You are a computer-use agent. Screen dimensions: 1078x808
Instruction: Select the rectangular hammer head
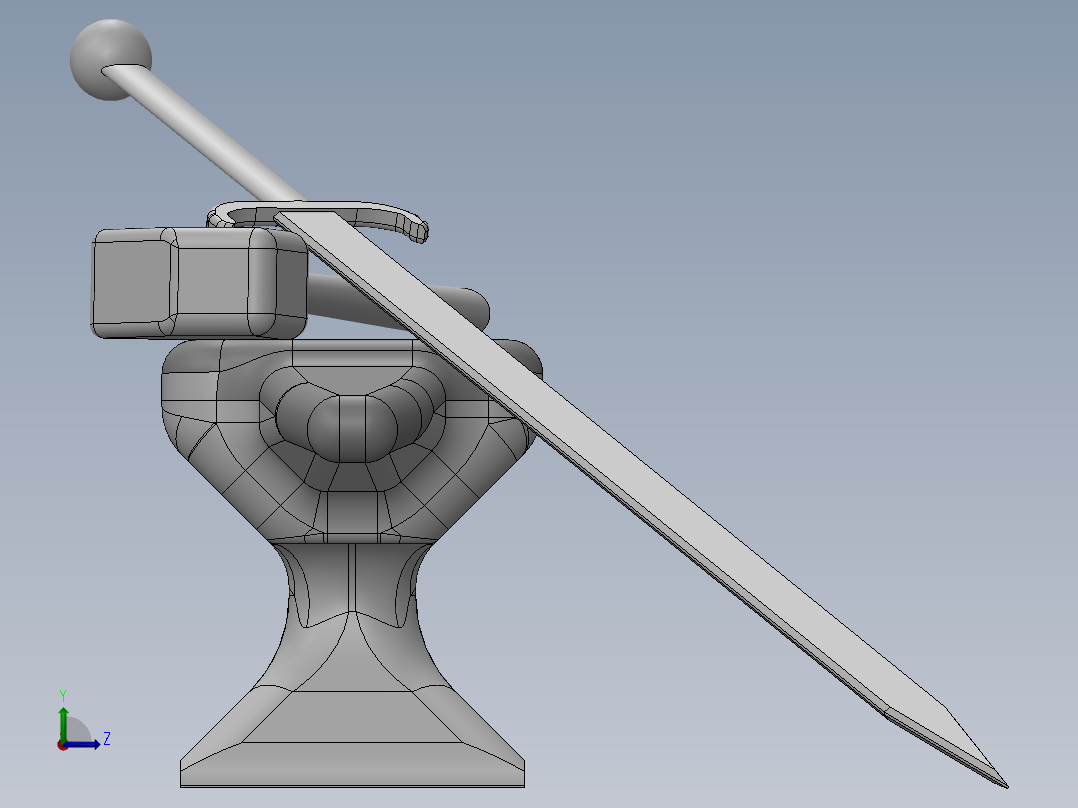(x=199, y=283)
